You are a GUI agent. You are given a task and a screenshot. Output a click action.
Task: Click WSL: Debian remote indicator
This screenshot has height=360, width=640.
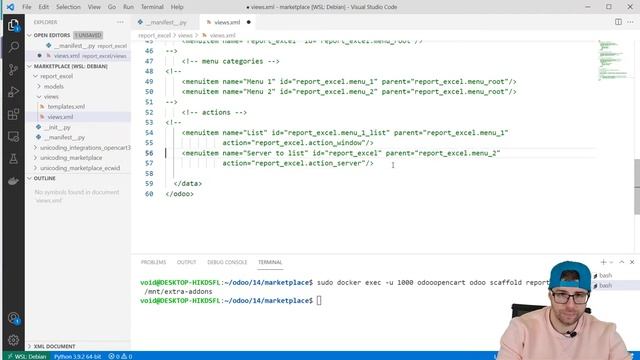click(27, 356)
